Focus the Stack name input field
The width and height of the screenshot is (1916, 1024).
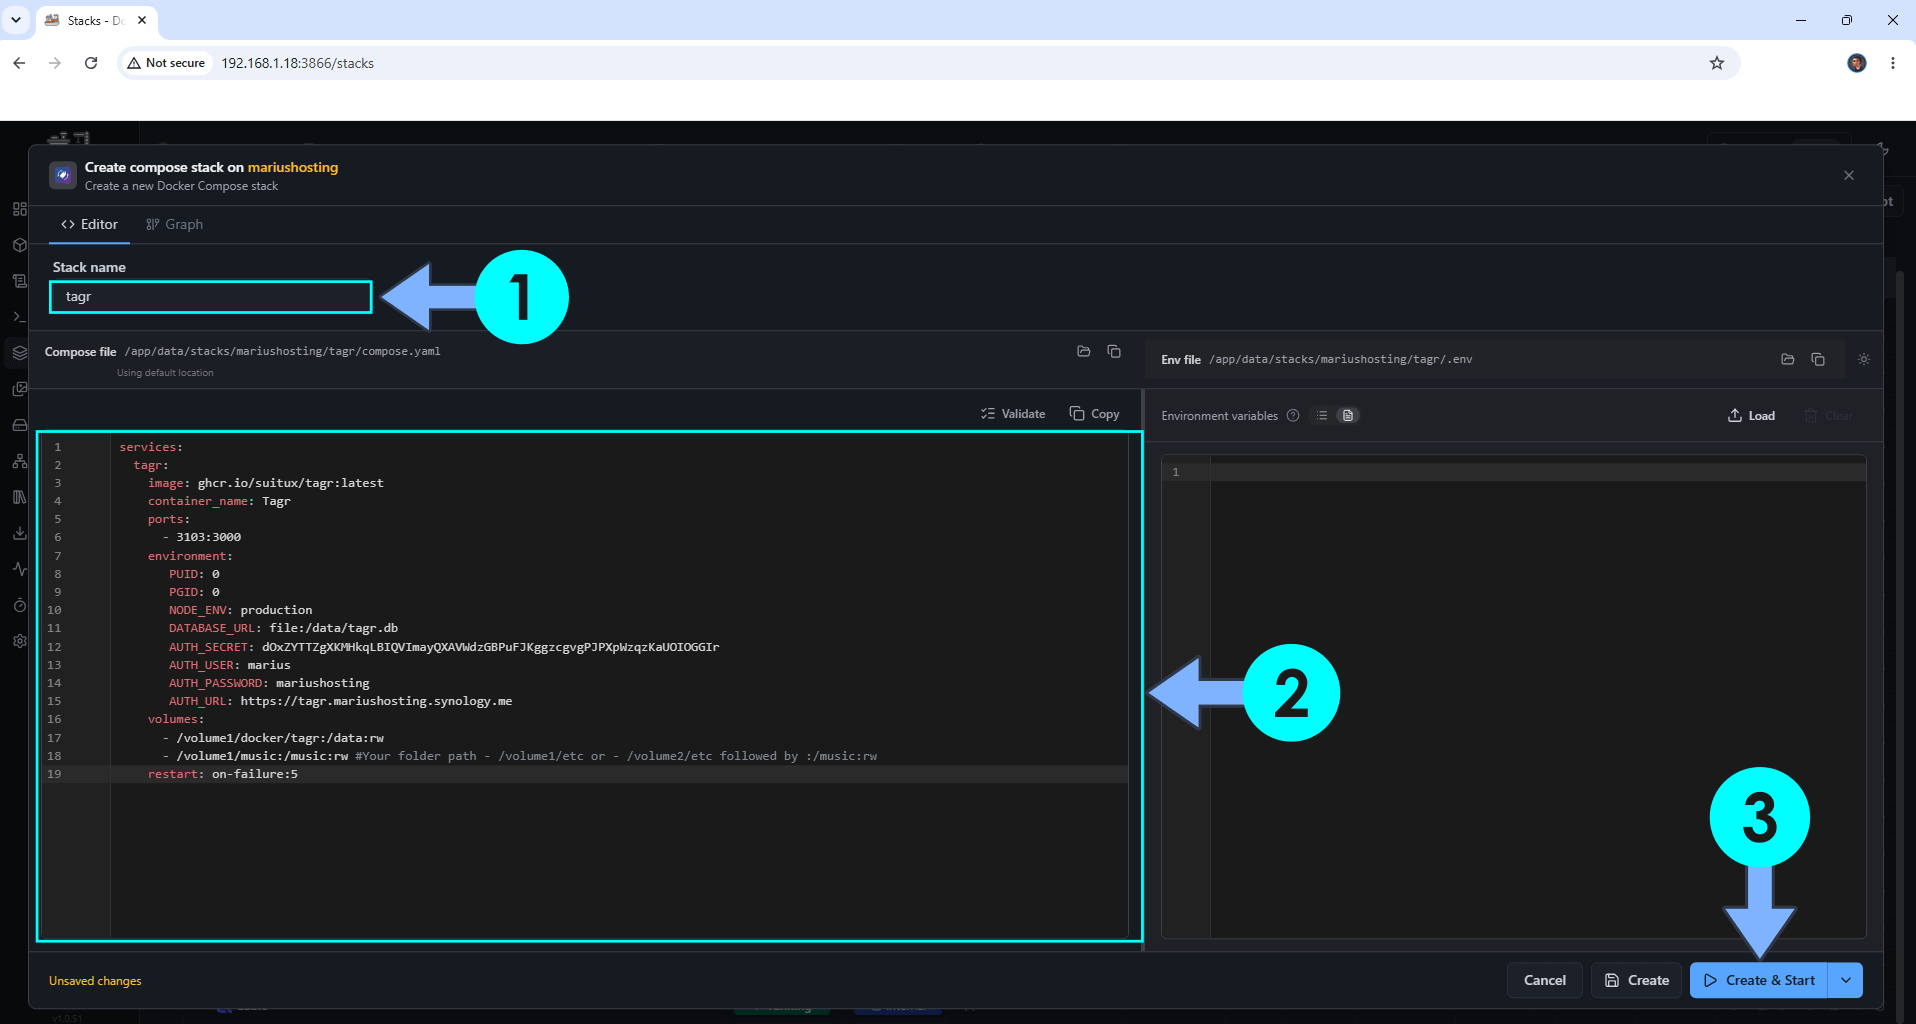[211, 297]
